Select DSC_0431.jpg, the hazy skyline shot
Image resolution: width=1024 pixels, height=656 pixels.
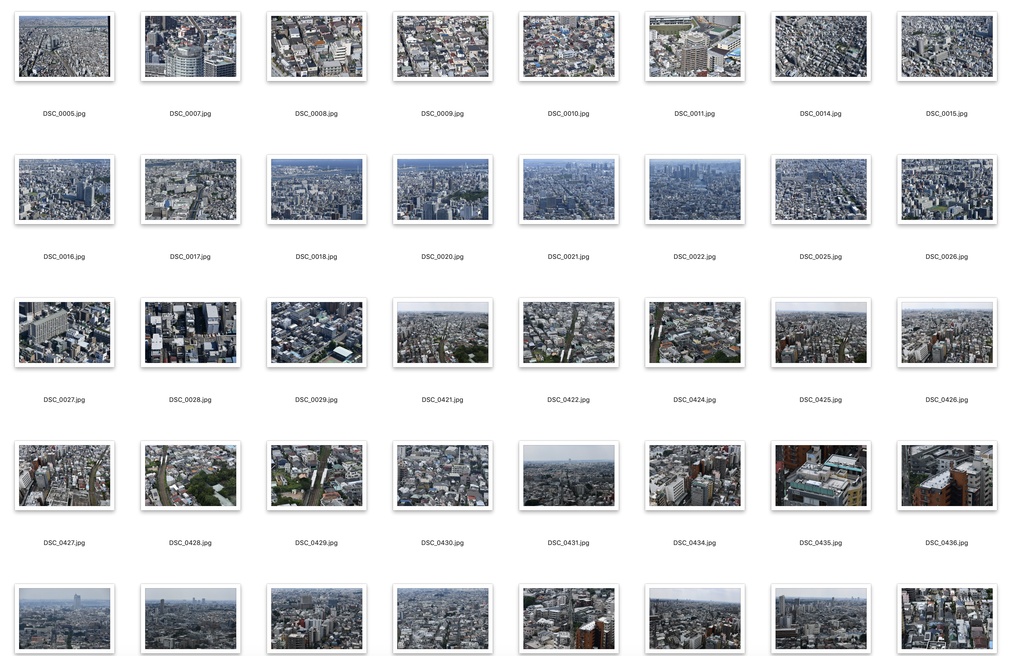click(568, 475)
